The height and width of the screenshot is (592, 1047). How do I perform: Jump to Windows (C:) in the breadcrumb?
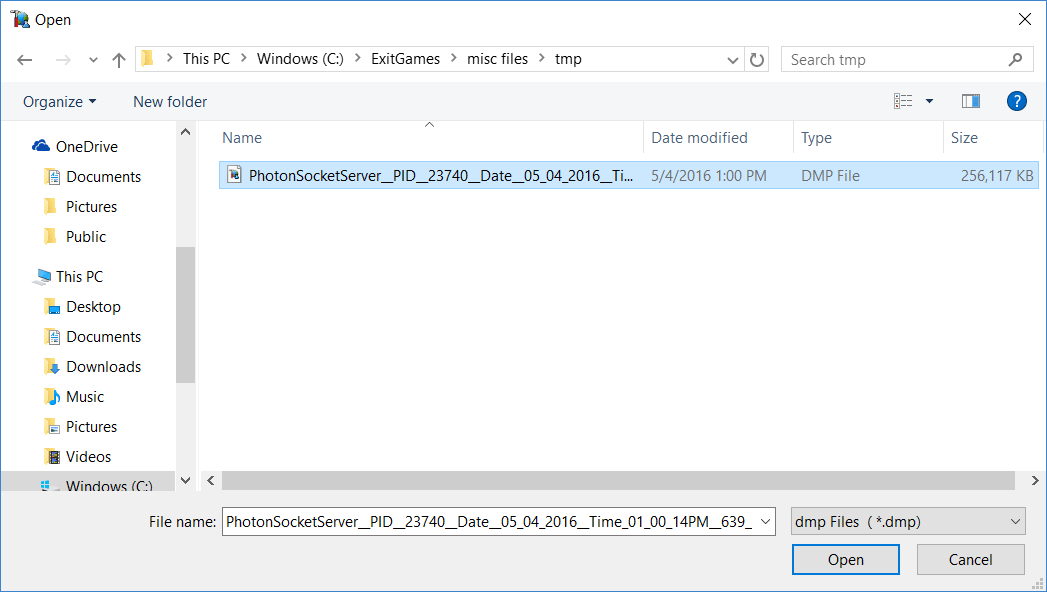299,59
